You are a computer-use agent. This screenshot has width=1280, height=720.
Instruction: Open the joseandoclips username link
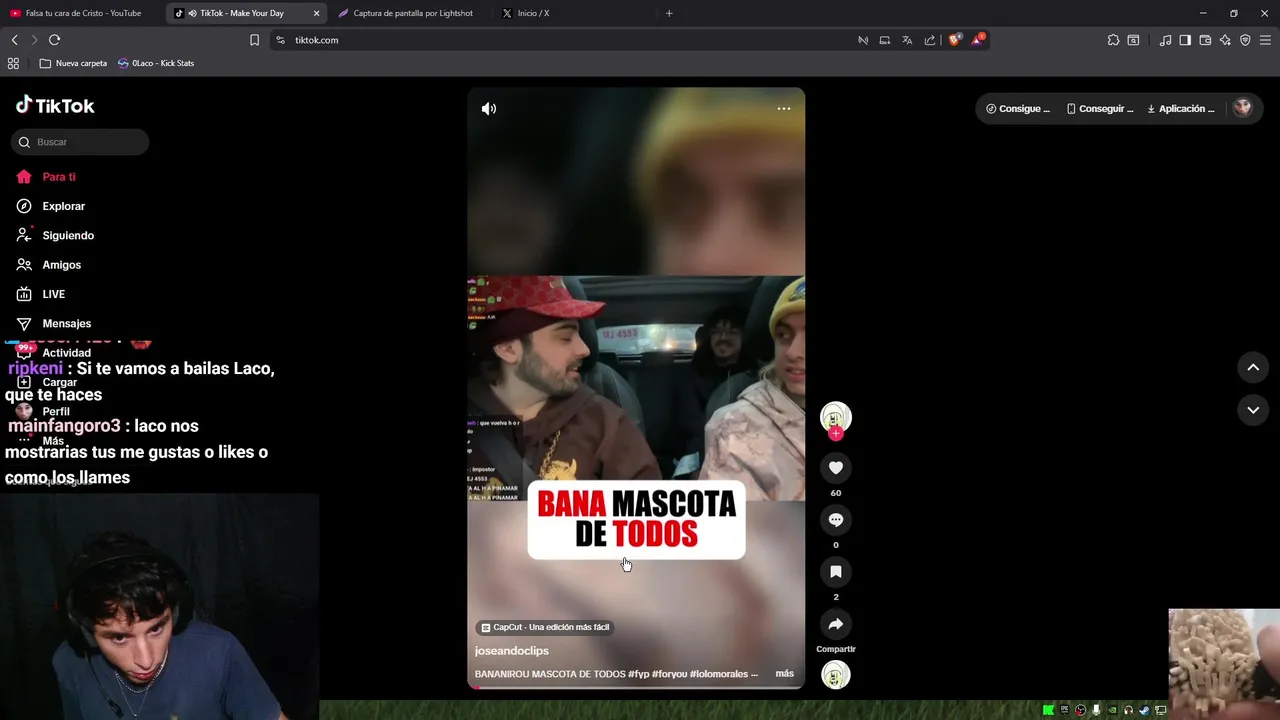tap(512, 650)
